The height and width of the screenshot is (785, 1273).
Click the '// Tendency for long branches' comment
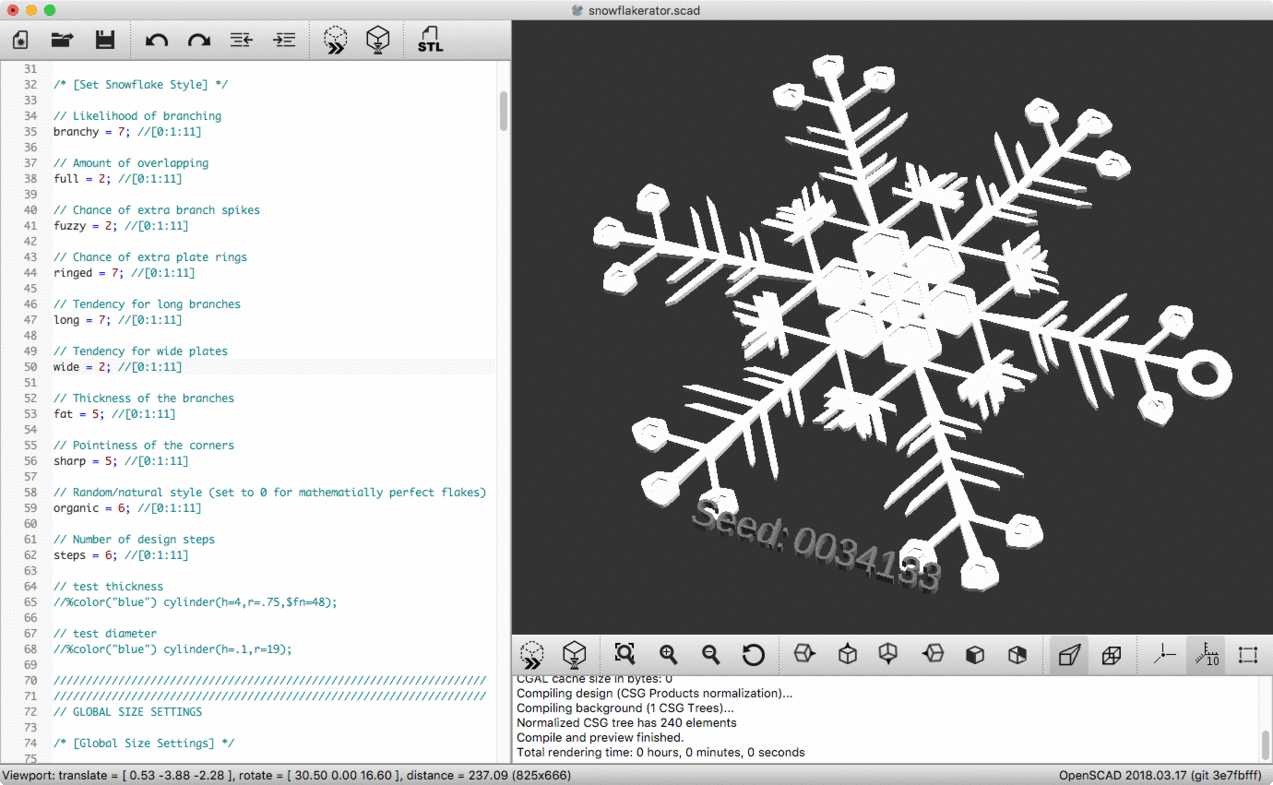[146, 304]
